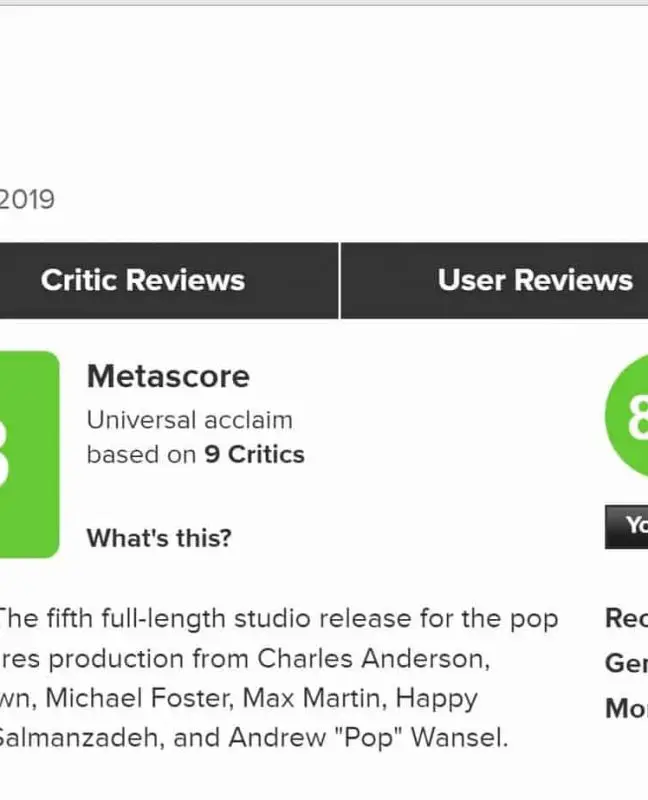Viewport: 648px width, 800px height.
Task: Click the "Universal acclaim" text
Action: [x=189, y=420]
